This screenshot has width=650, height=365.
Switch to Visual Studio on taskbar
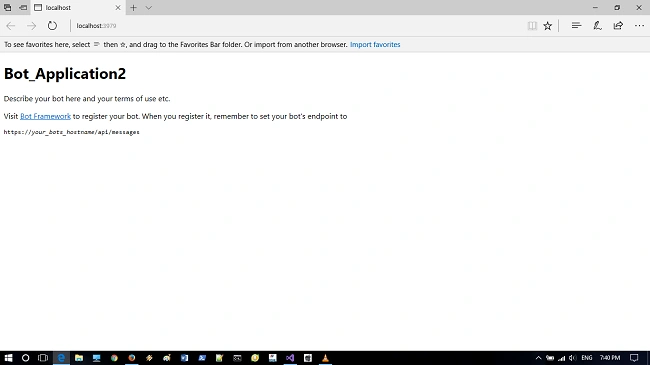click(290, 358)
